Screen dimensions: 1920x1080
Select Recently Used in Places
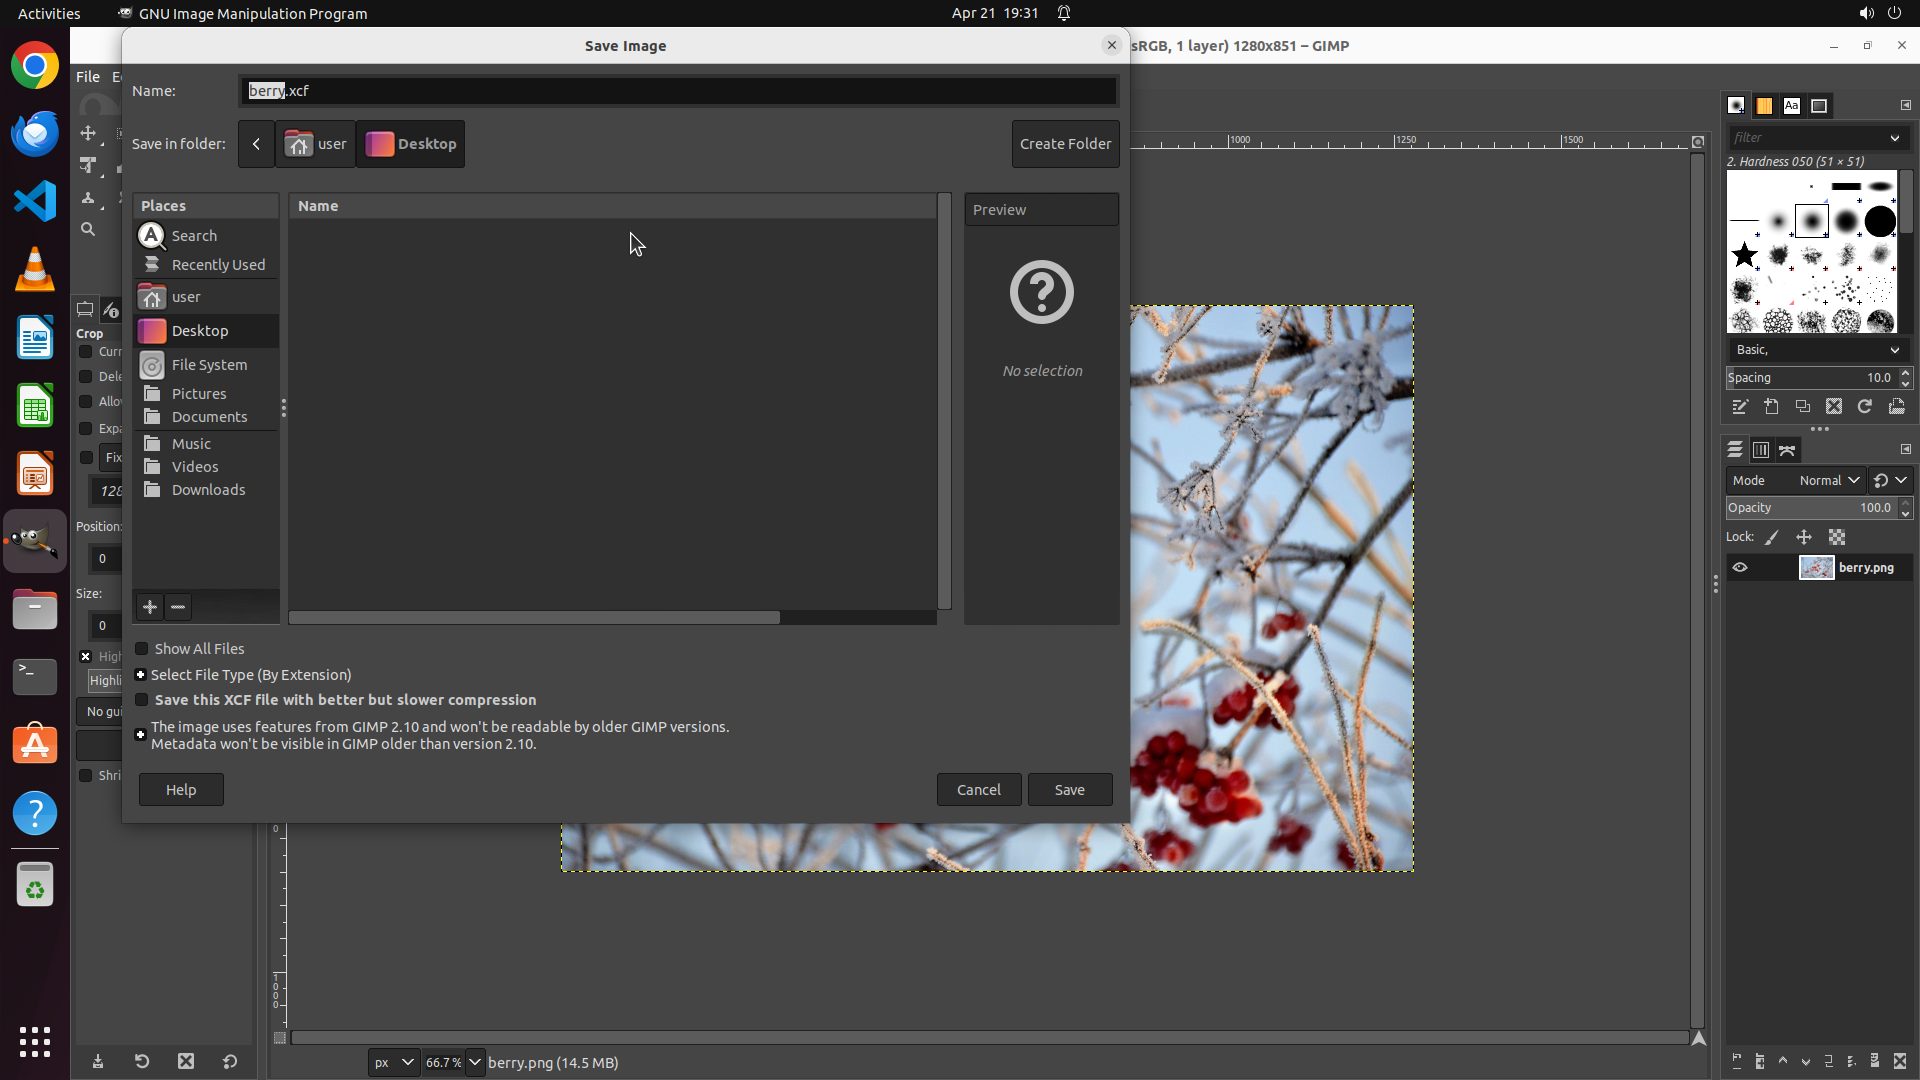tap(217, 265)
